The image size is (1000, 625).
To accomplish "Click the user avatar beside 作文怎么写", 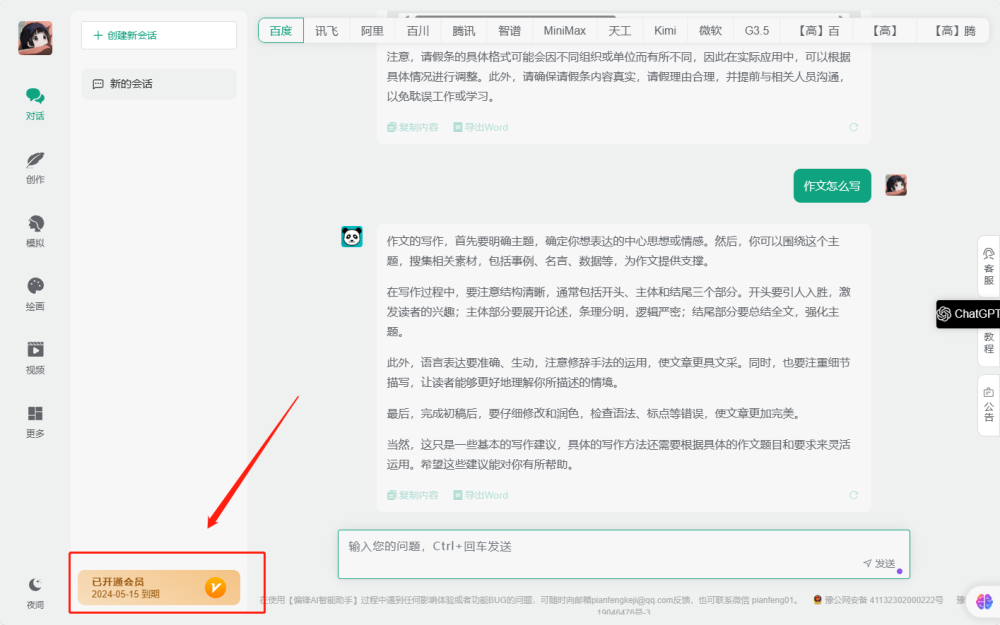I will point(895,185).
